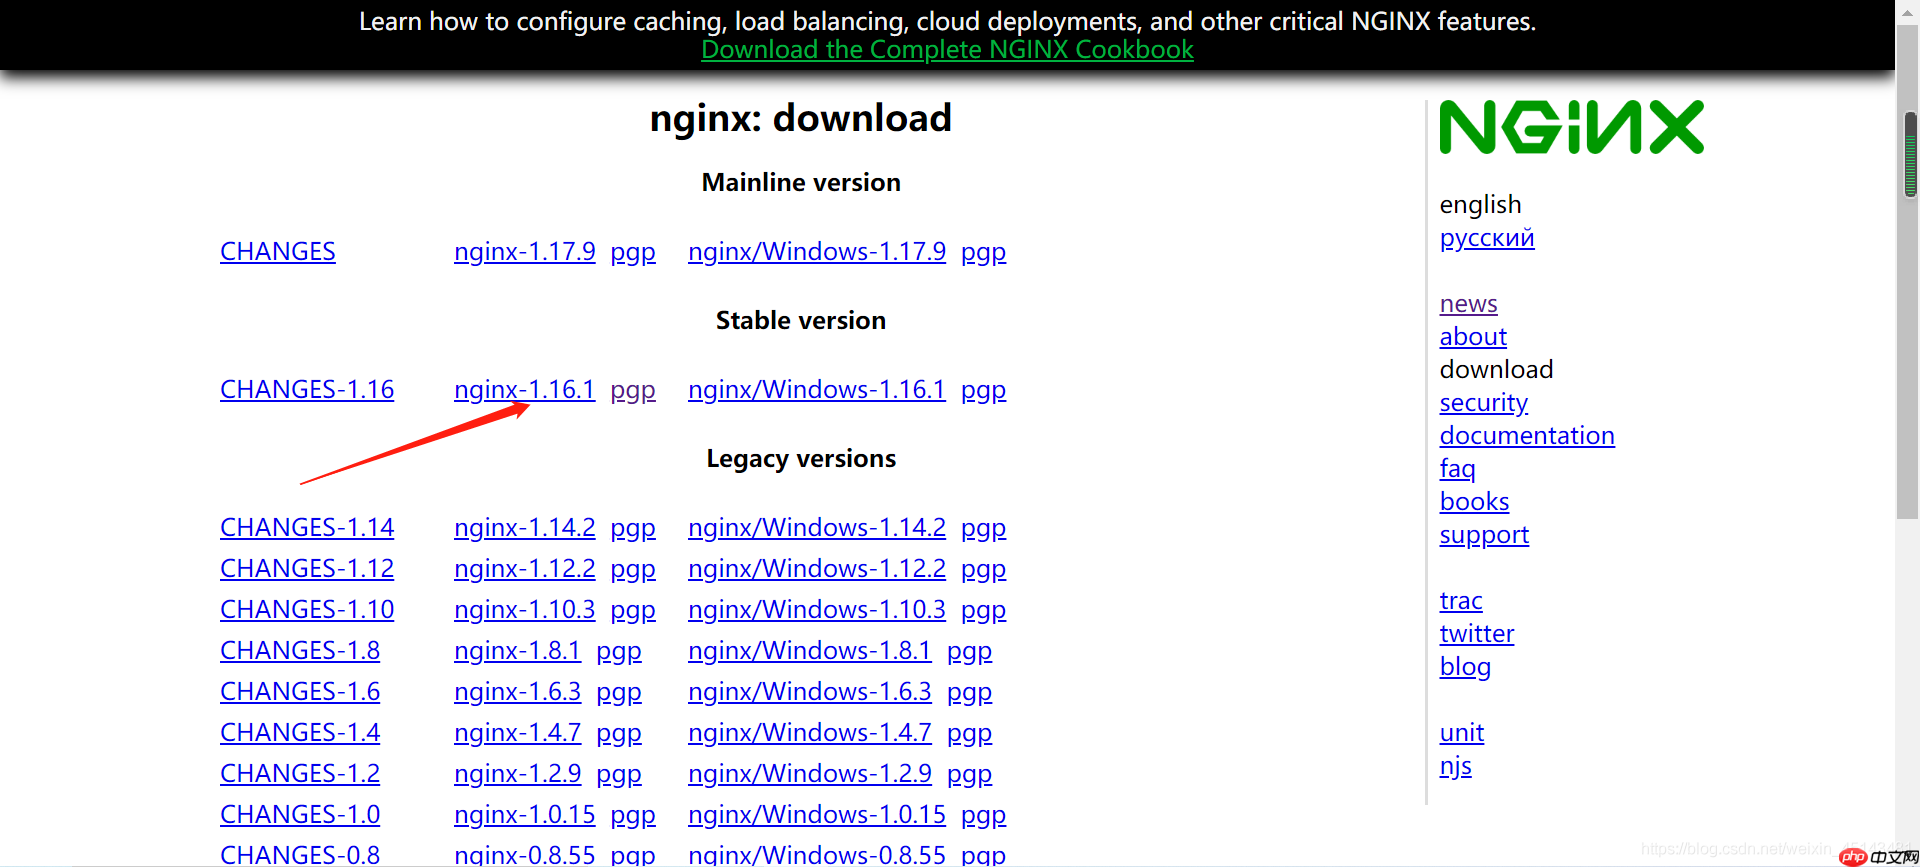Open the Download the Complete NGINX Cookbook link
This screenshot has width=1920, height=867.
(947, 49)
